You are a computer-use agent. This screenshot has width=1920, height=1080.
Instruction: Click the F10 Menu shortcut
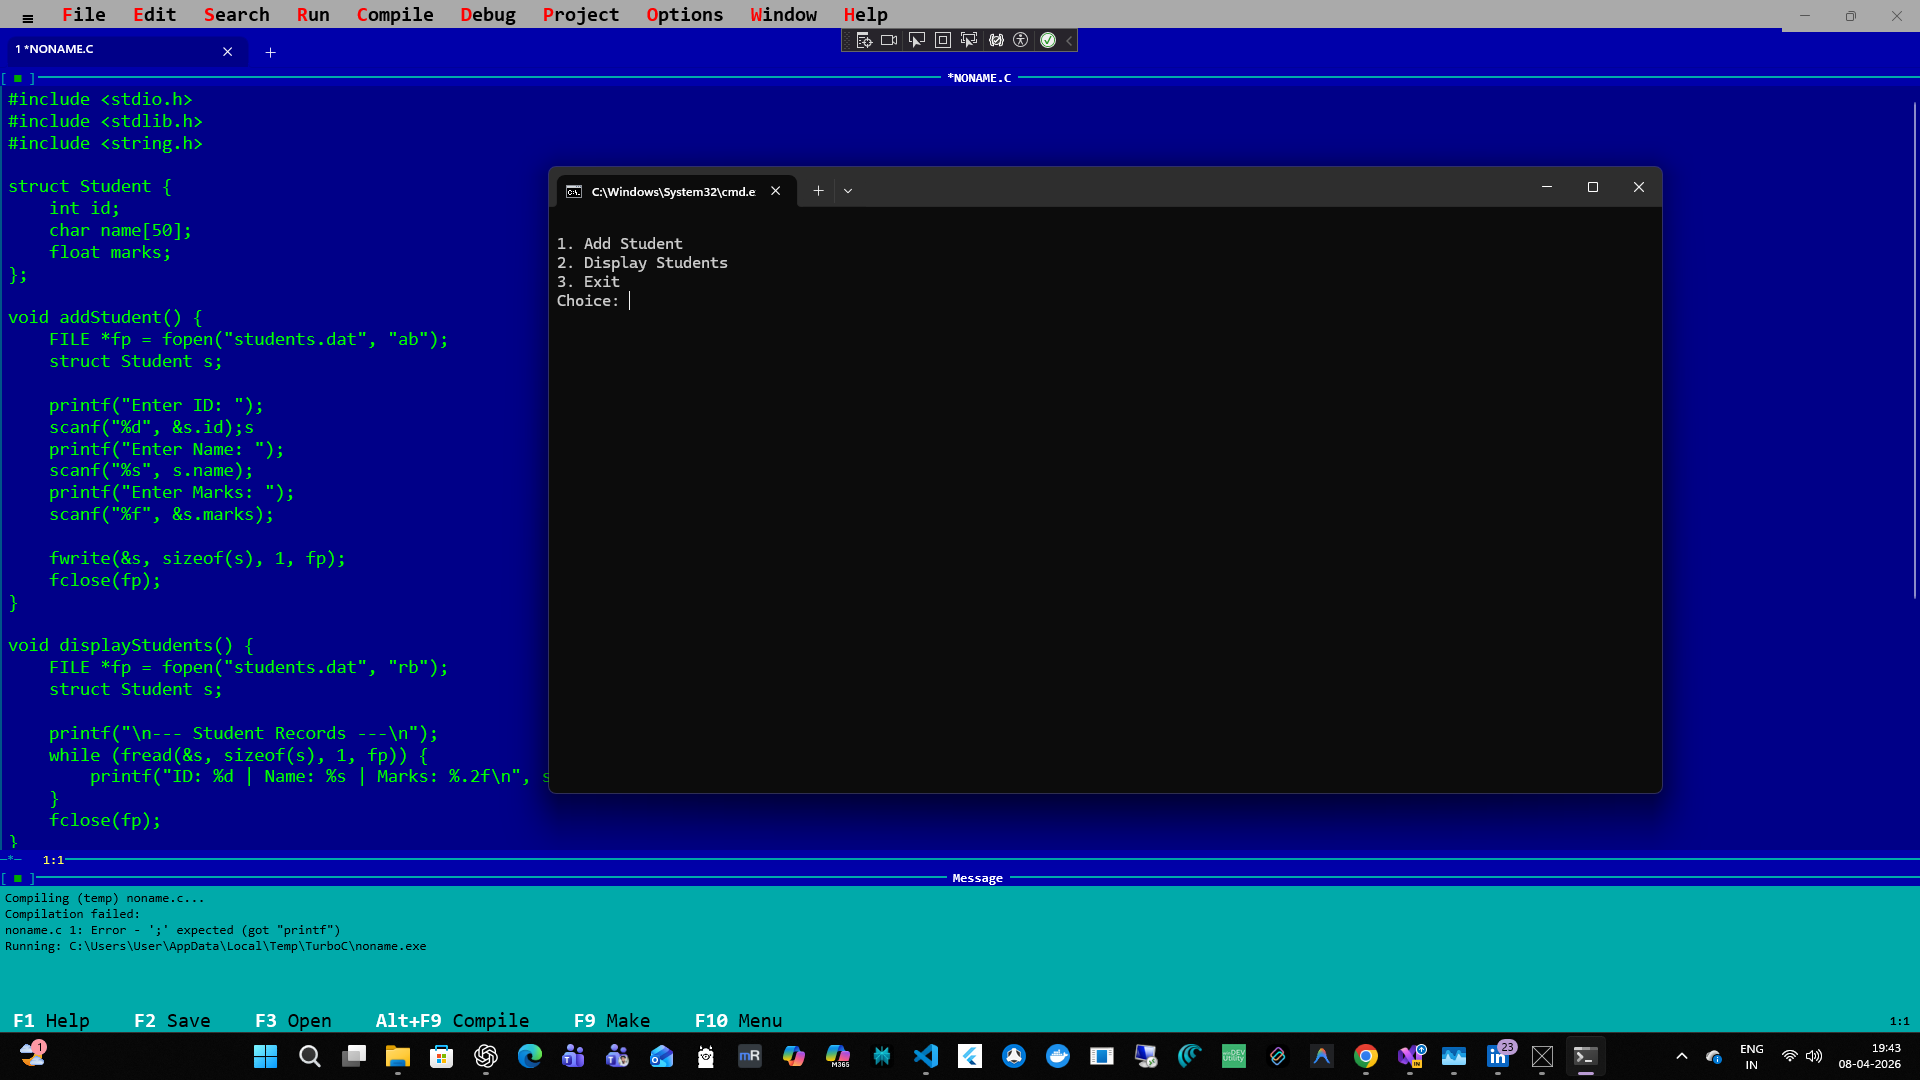click(x=738, y=1020)
